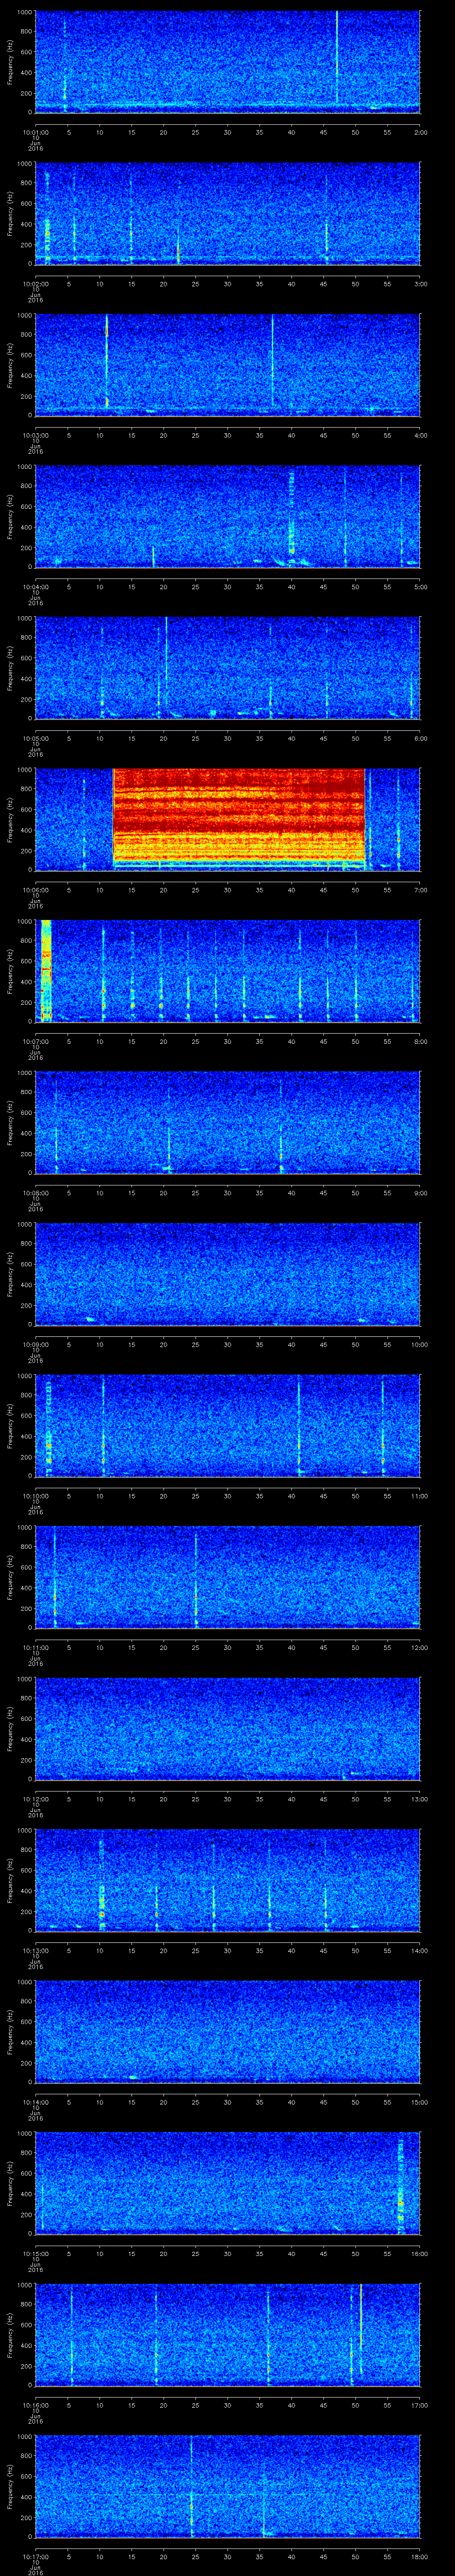The image size is (455, 2576).
Task: Click the burst near 40 s in 10:04:00 spectrogram
Action: pos(292,513)
